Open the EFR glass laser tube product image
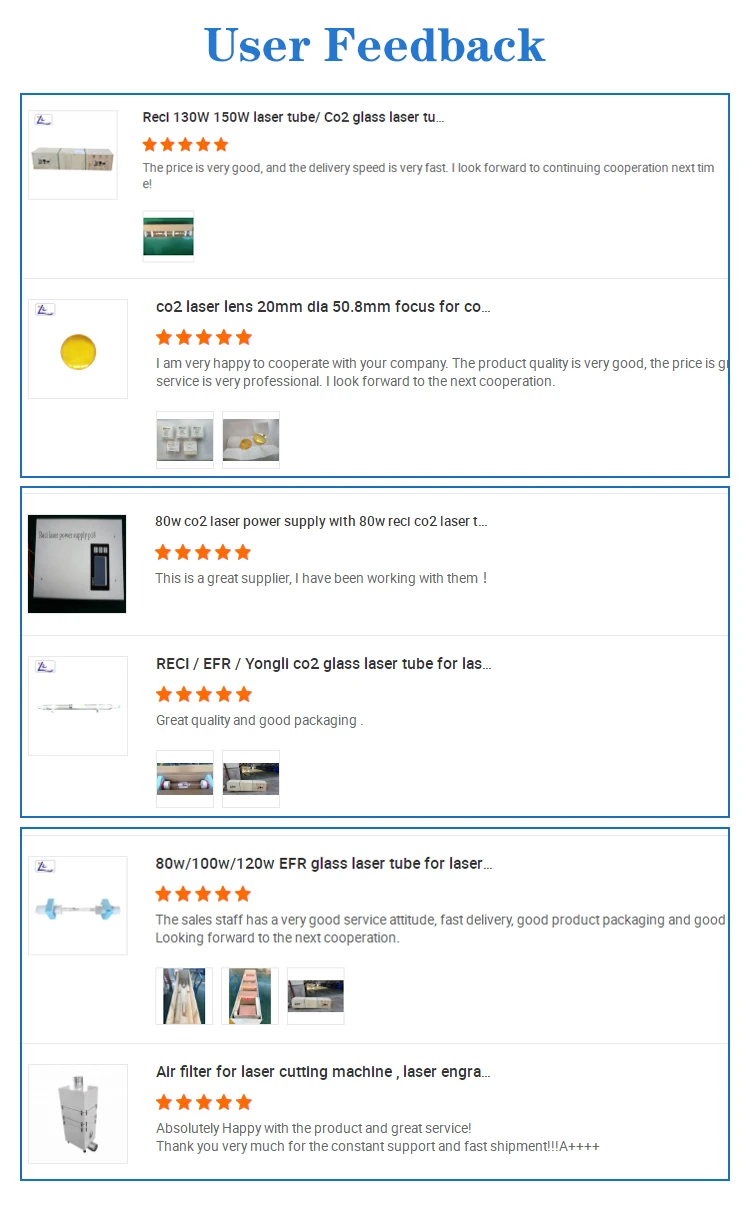 pos(78,906)
